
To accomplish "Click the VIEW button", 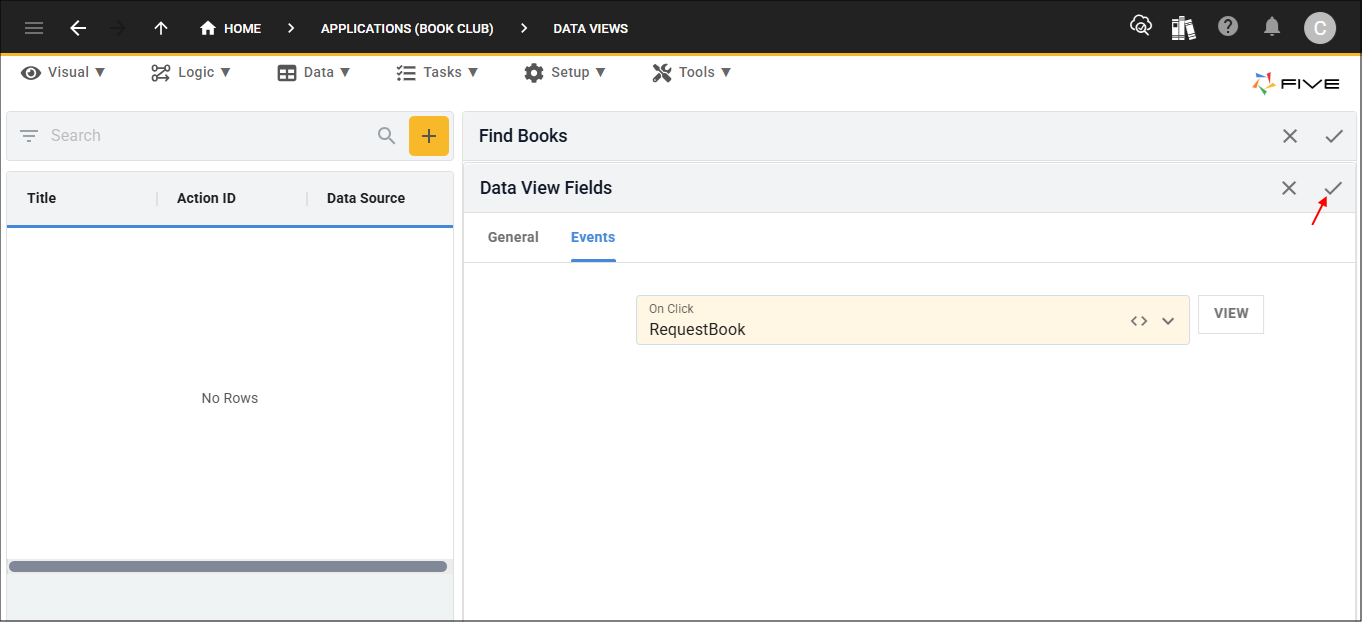I will pos(1230,314).
